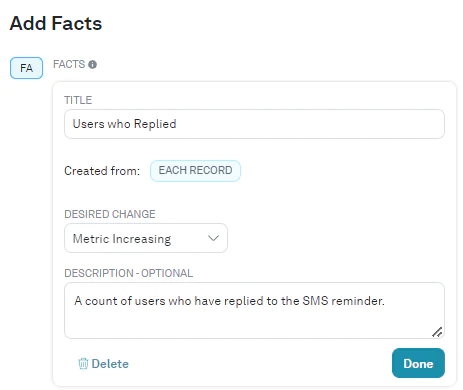This screenshot has height=390, width=463.
Task: Click the 'A count of users' description text
Action: 229,301
